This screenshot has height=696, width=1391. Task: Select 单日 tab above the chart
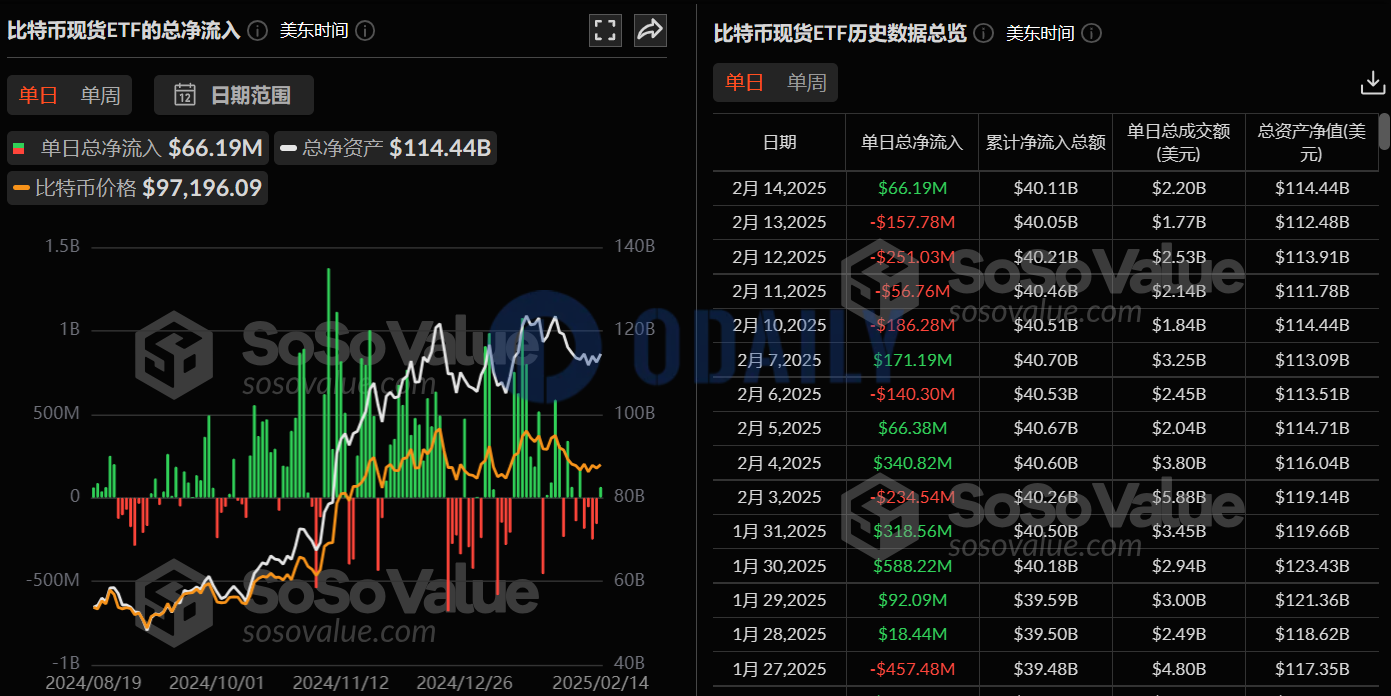click(39, 95)
